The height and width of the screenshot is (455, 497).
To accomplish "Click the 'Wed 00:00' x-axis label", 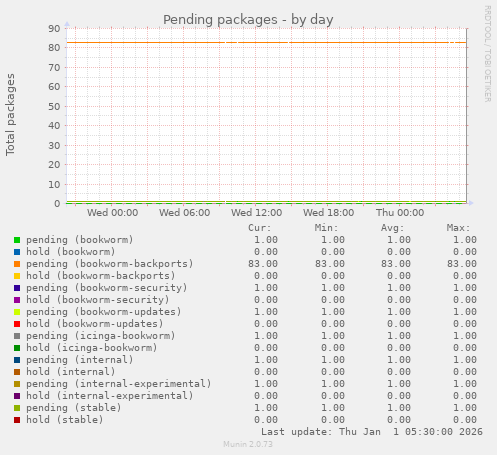I will click(113, 213).
